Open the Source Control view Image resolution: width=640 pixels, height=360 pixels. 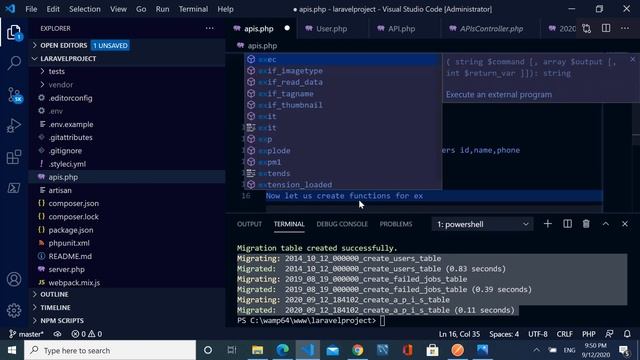pyautogui.click(x=14, y=95)
